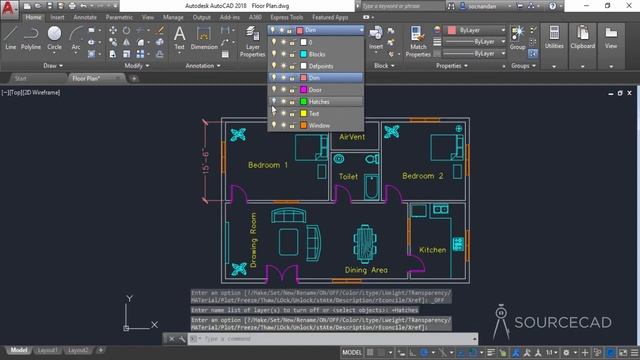Open the annotation scale 1:1 dropdown
640x360 pixels.
click(x=552, y=352)
